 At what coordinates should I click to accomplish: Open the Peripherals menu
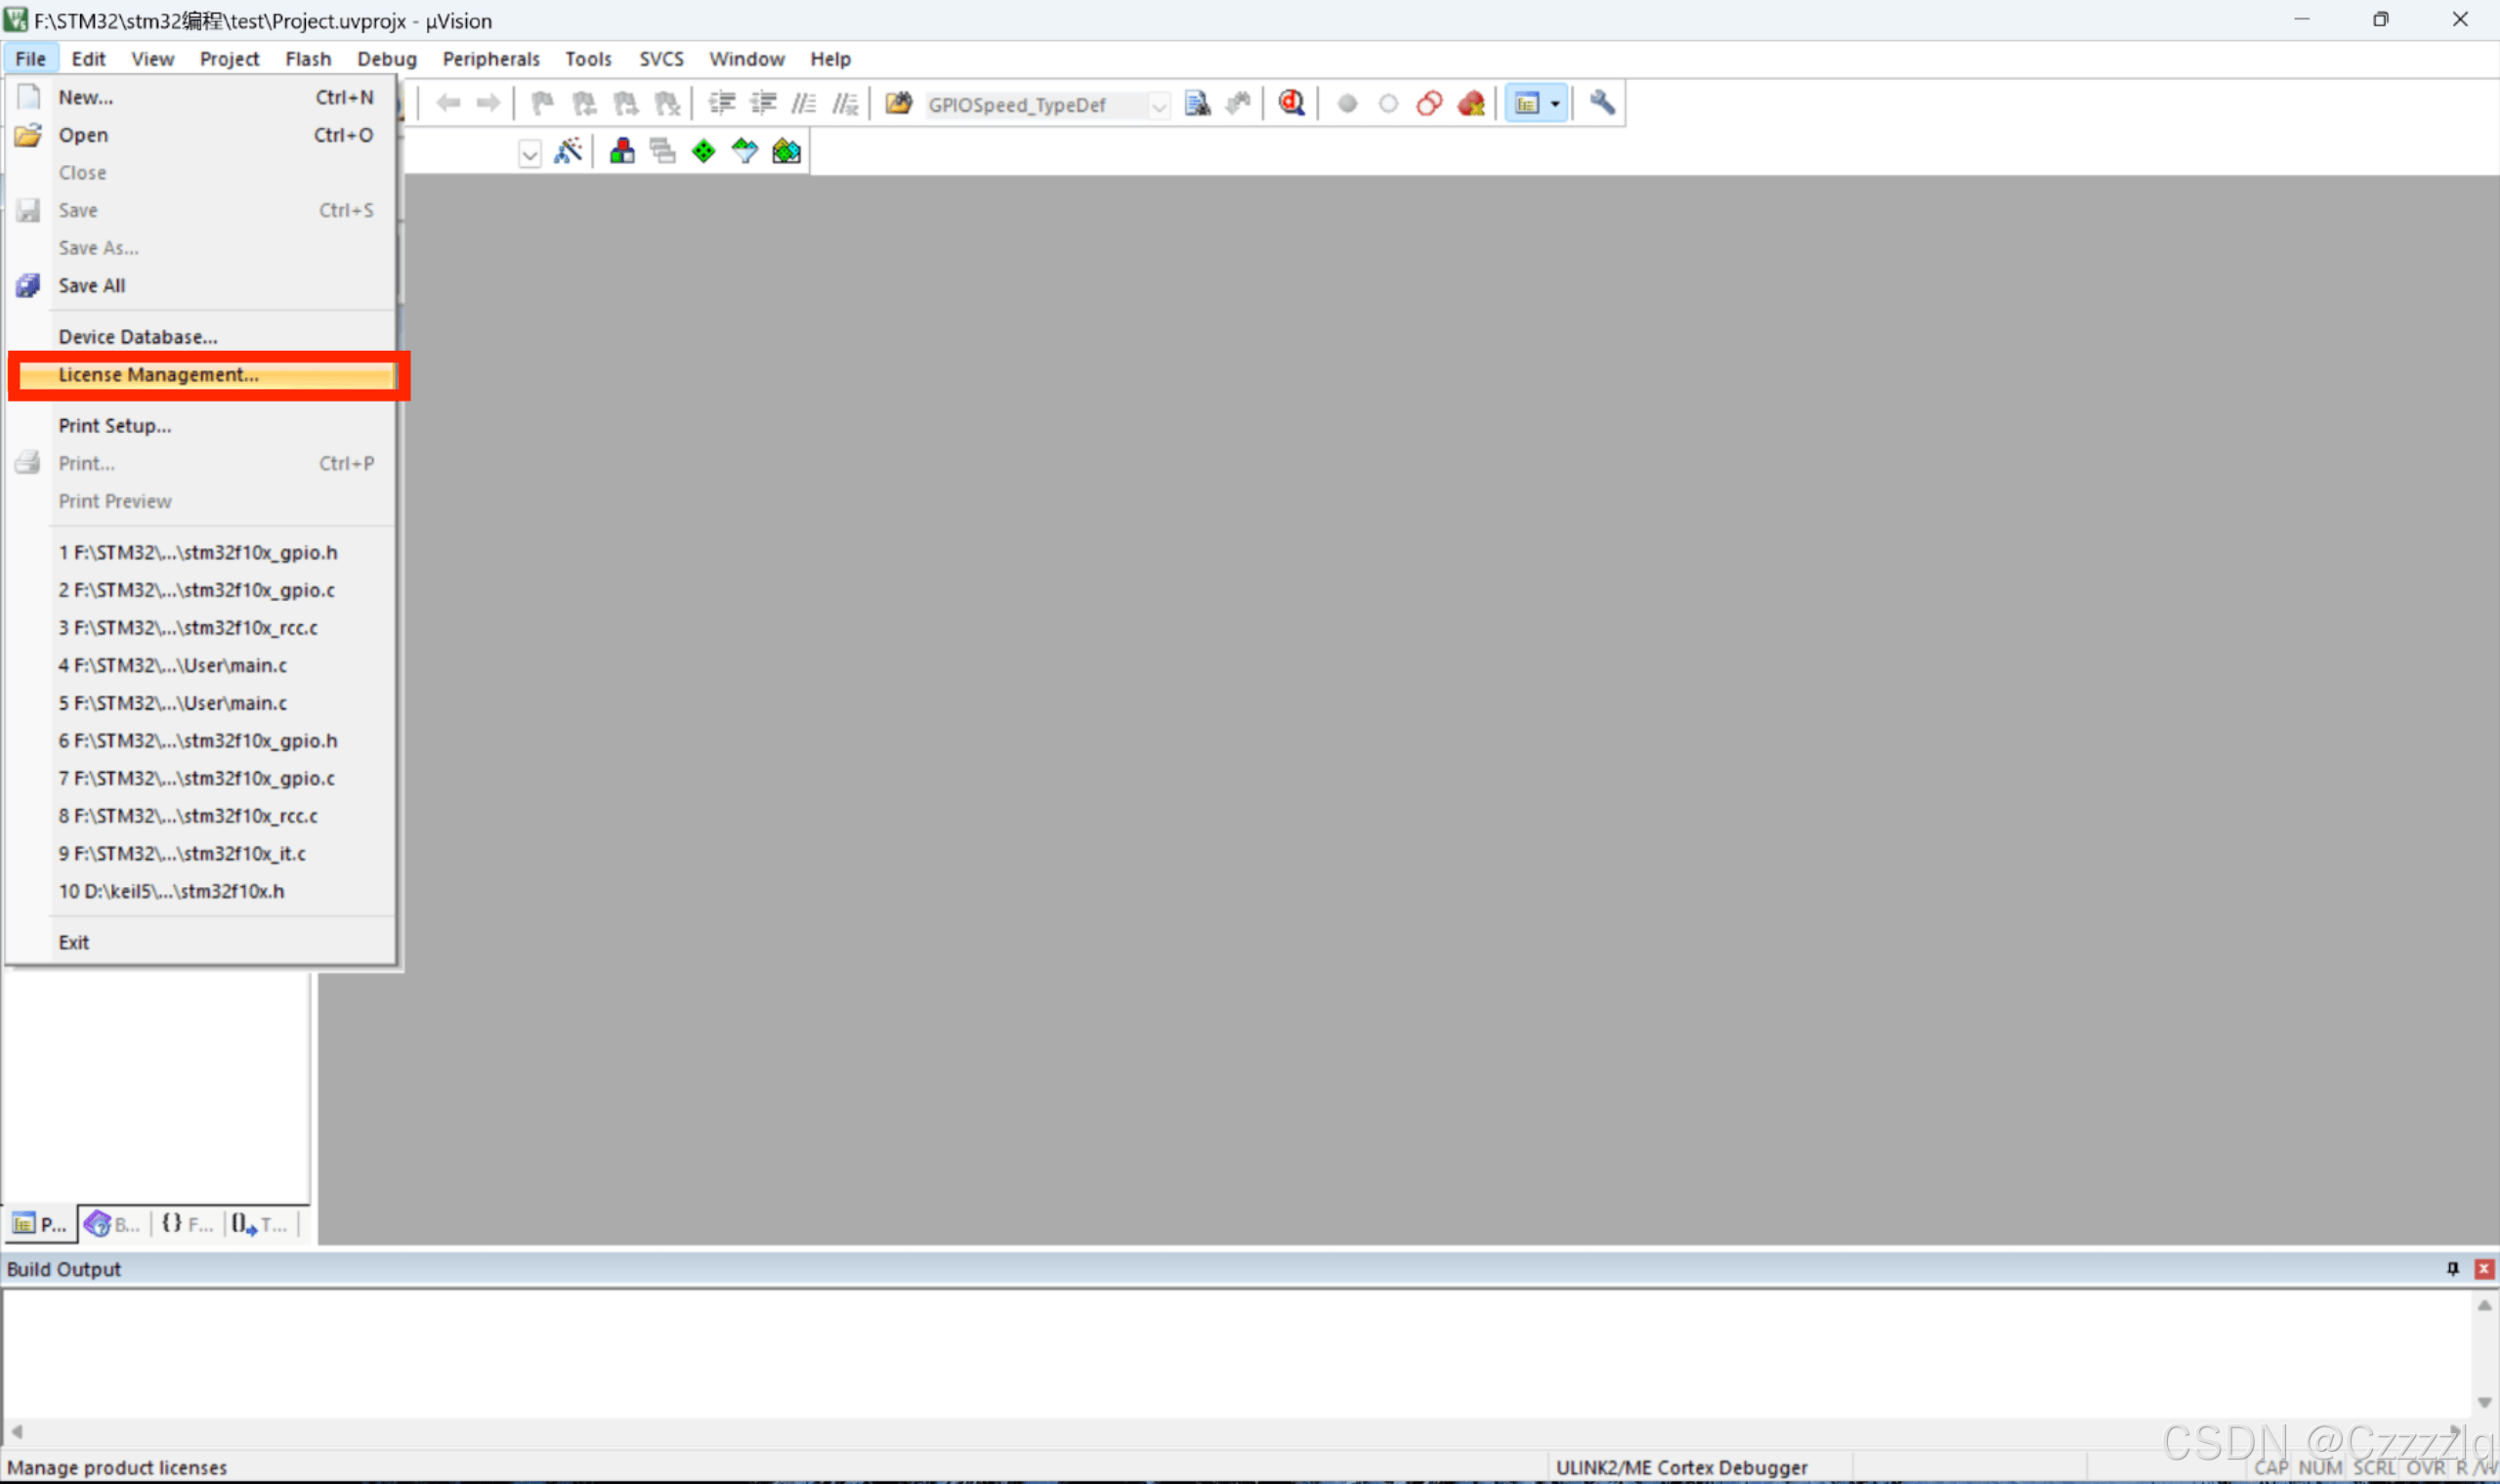[x=490, y=59]
